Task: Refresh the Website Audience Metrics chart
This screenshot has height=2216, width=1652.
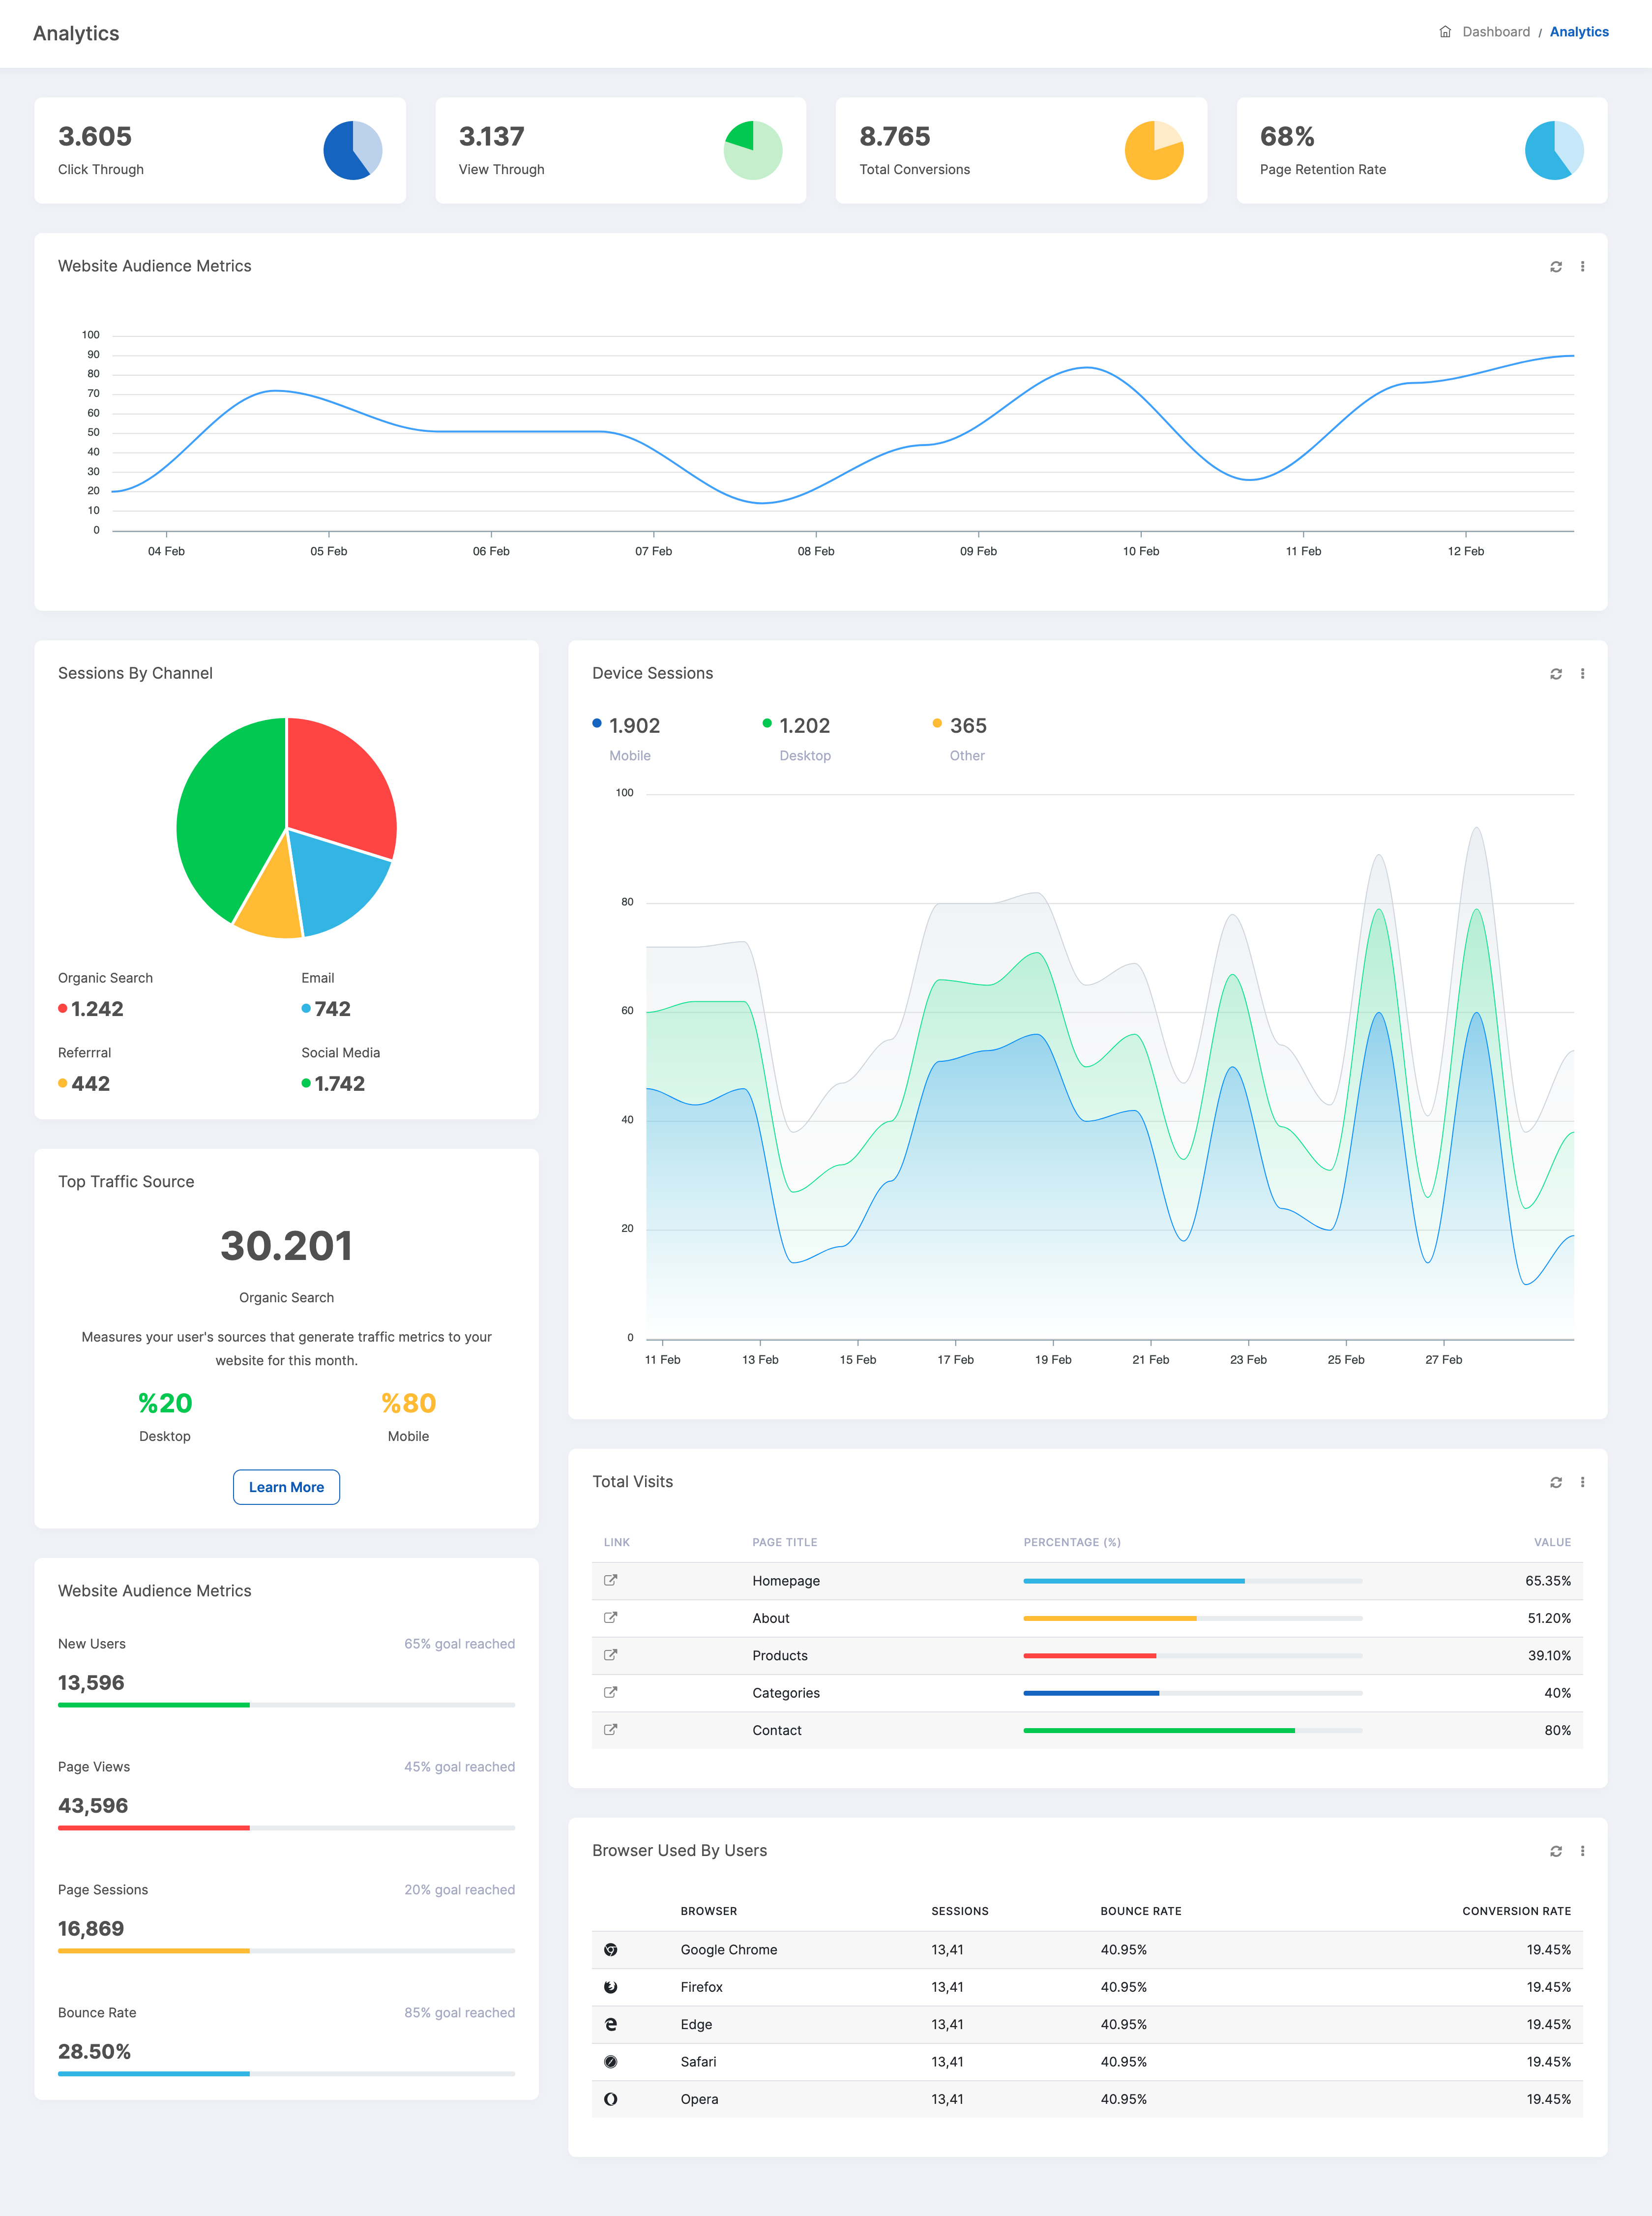Action: click(x=1555, y=267)
